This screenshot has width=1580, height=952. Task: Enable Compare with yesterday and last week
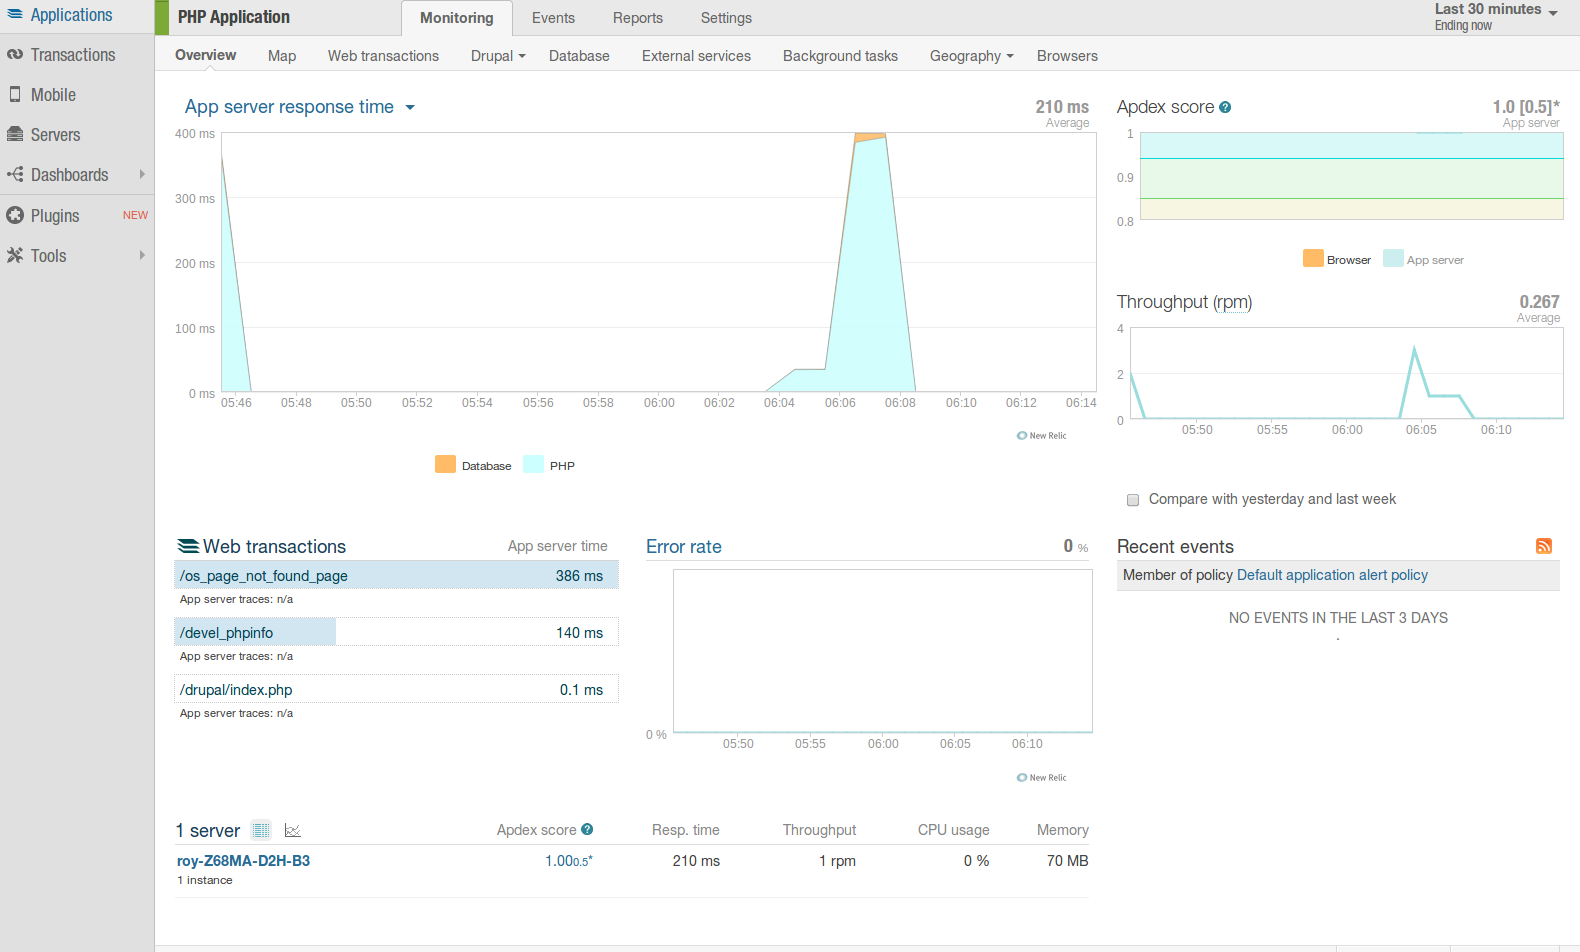point(1133,500)
